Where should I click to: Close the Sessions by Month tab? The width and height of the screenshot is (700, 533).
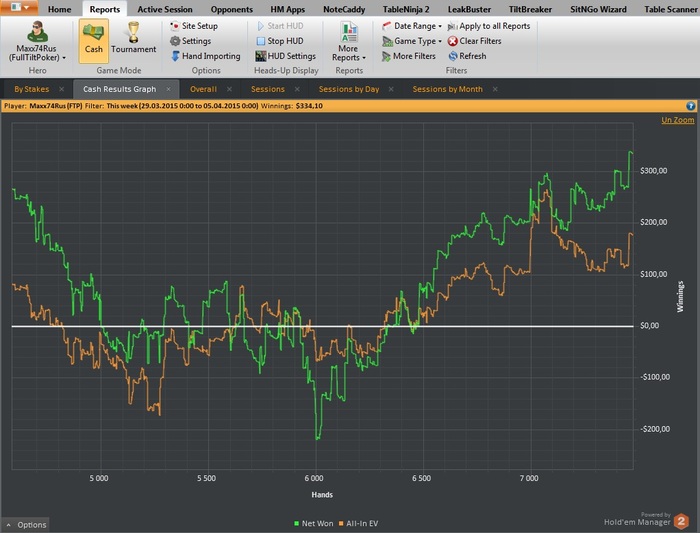(x=495, y=89)
